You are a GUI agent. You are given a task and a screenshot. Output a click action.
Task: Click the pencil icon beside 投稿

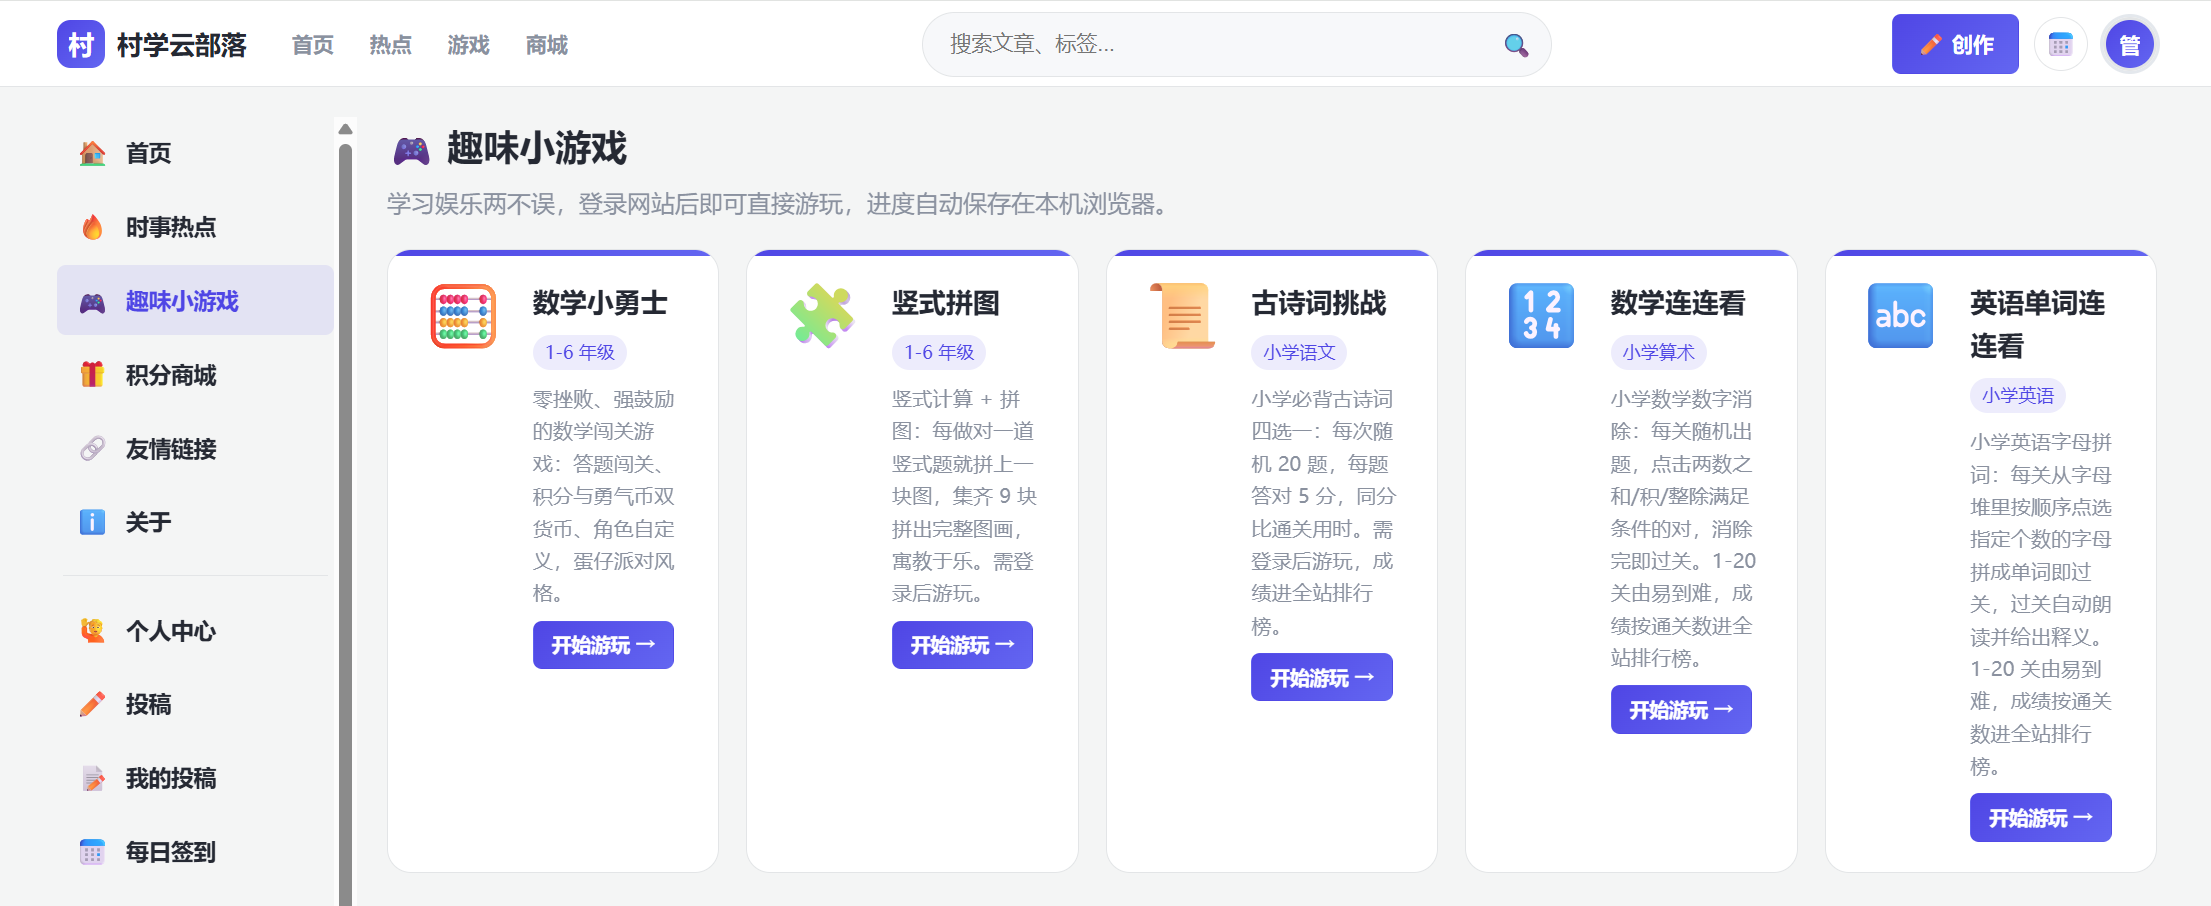92,704
